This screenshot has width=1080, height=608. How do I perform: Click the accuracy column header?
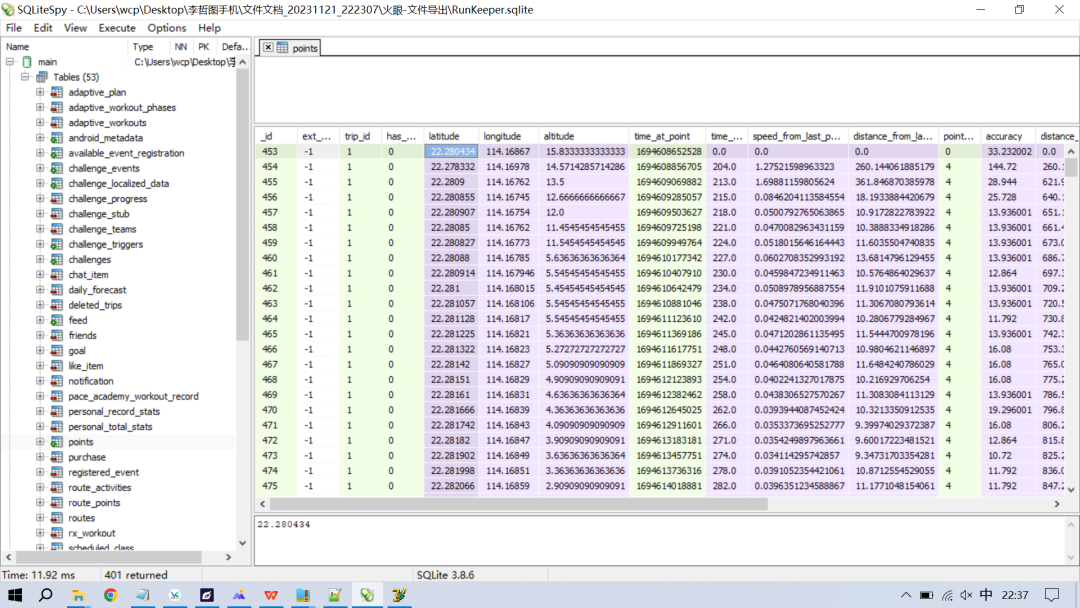1008,136
